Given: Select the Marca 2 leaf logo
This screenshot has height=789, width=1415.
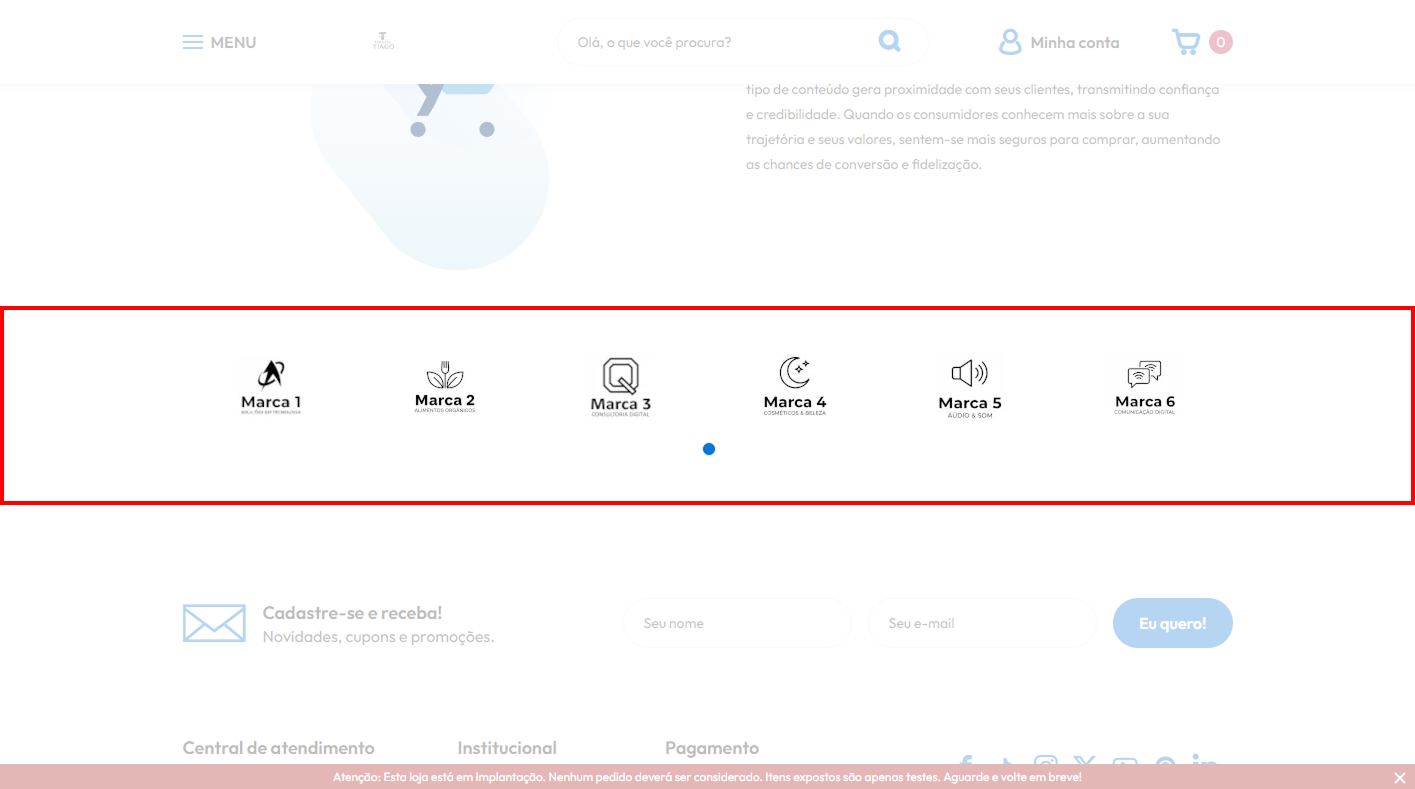Looking at the screenshot, I should 445,386.
